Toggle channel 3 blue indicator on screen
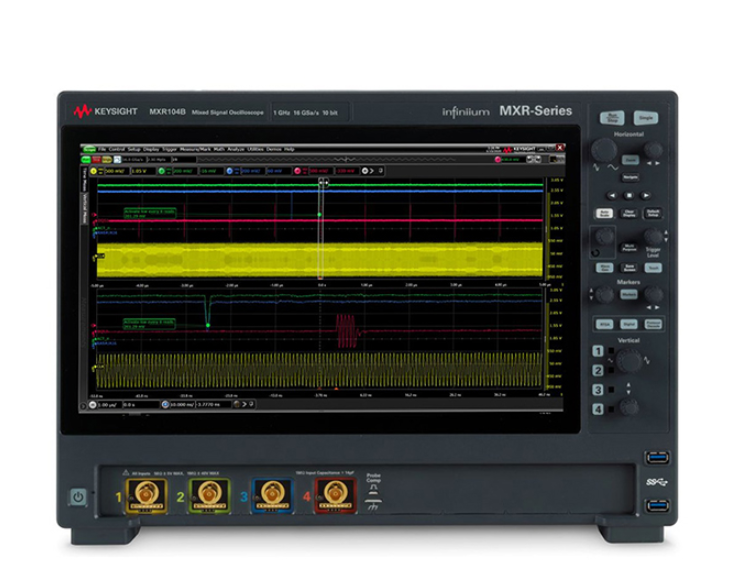This screenshot has height=583, width=740. tap(230, 171)
